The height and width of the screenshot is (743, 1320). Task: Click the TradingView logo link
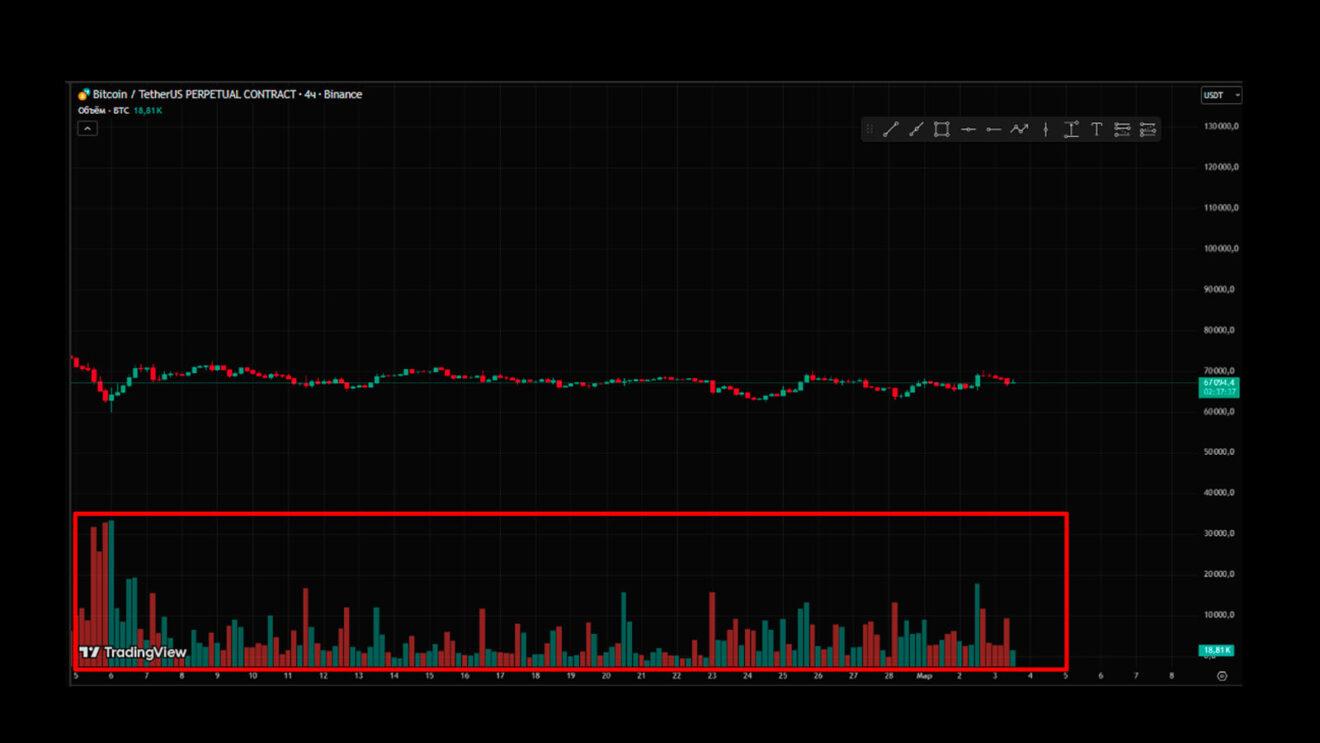[x=133, y=652]
